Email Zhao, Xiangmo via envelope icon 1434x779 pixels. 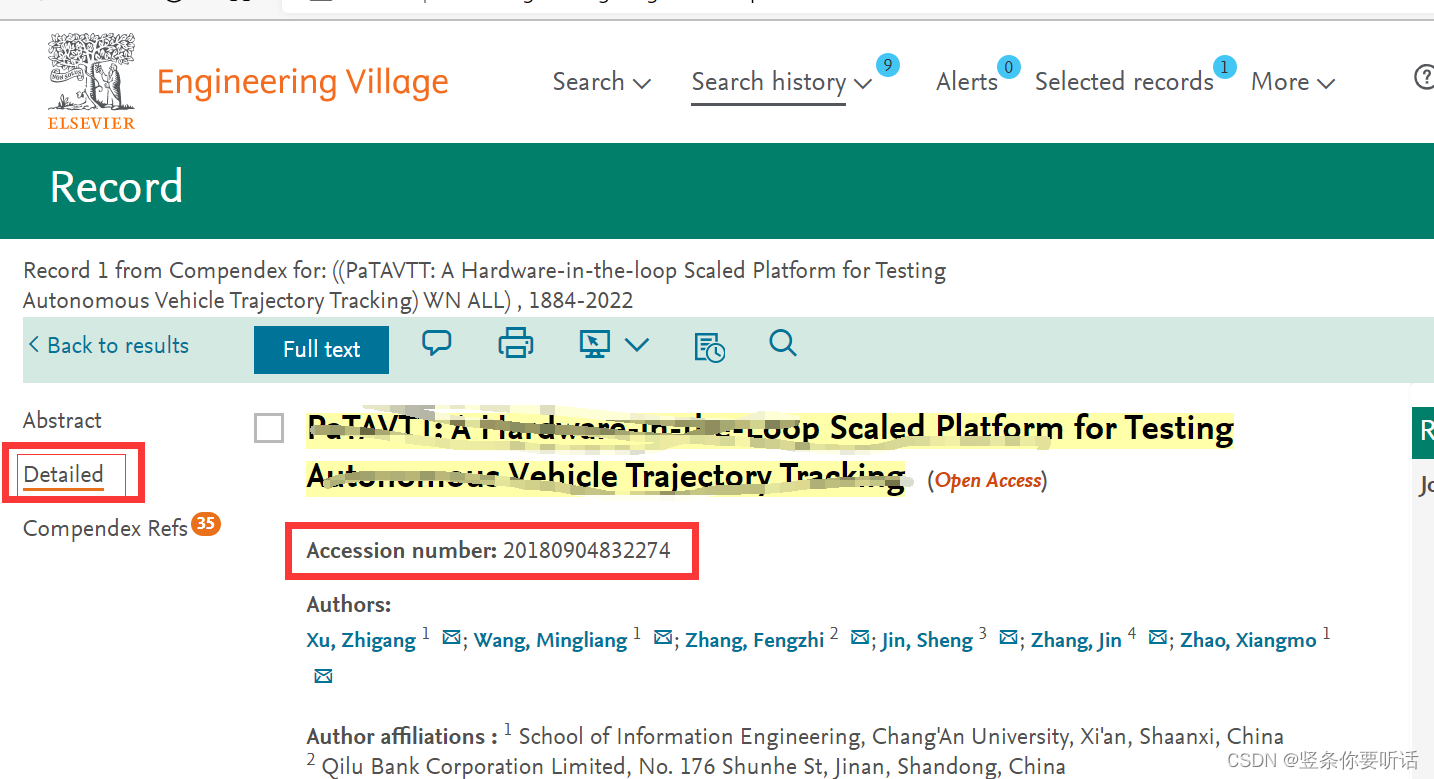tap(323, 677)
